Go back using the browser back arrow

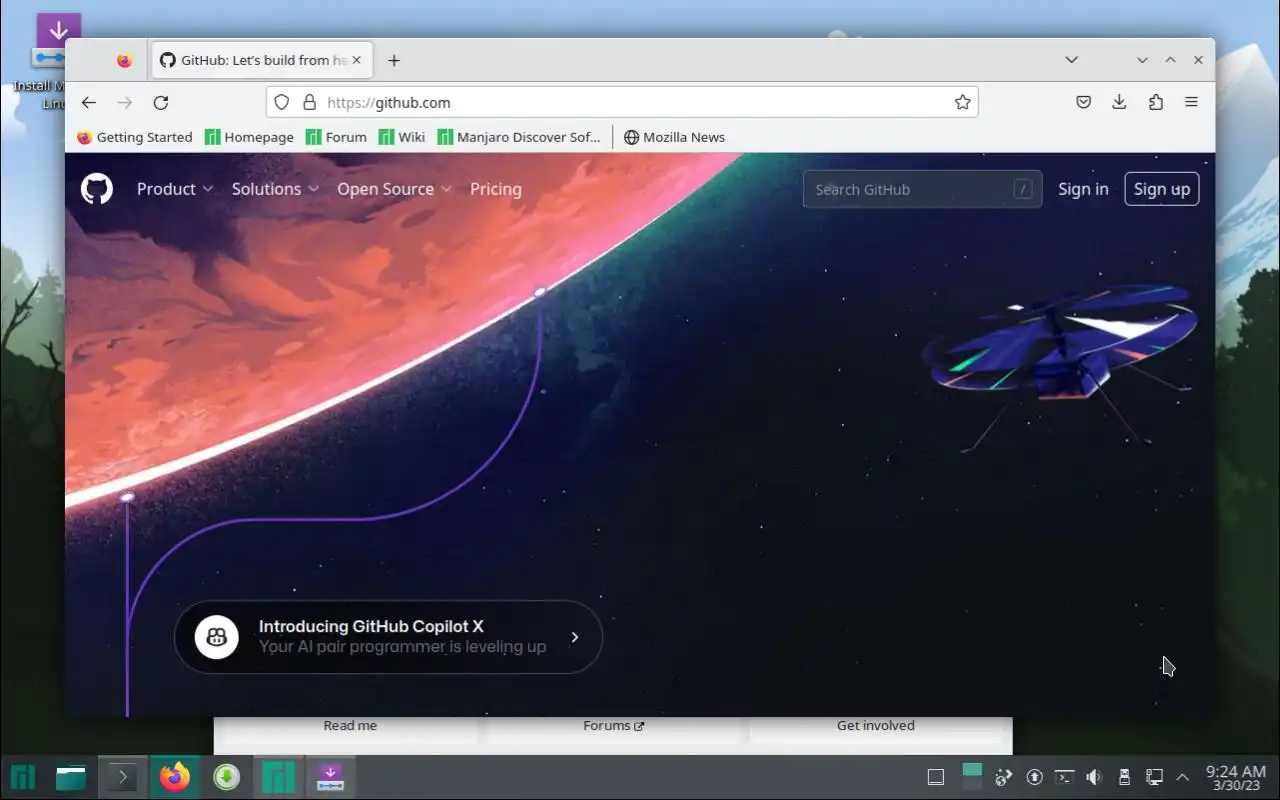[89, 102]
